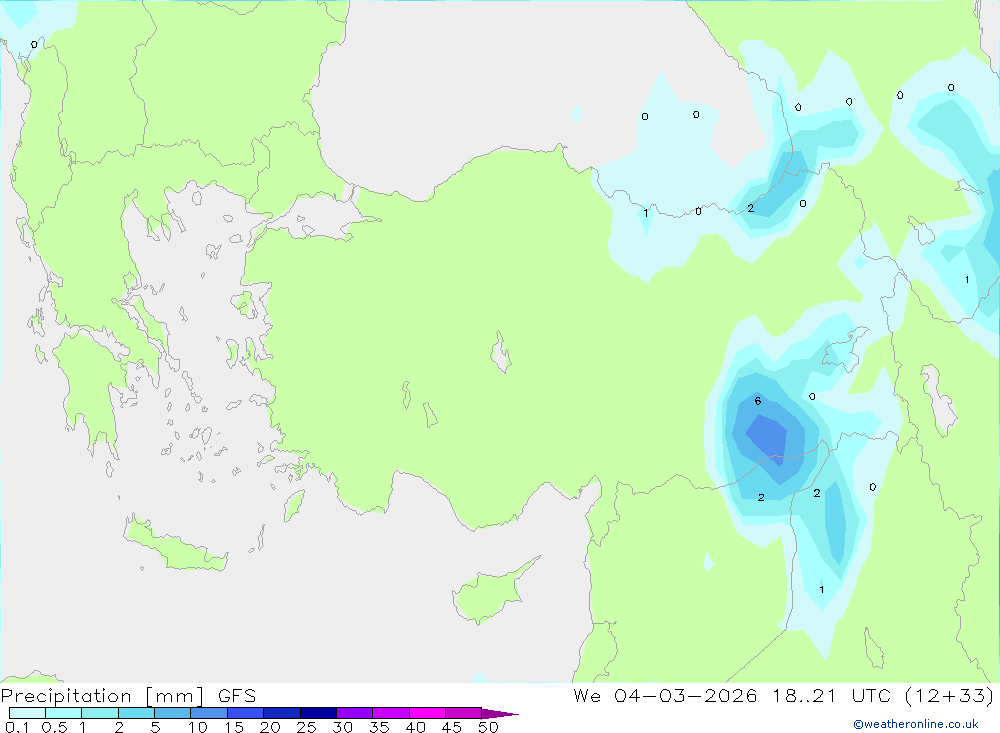Click the arrow tip beyond 50 on legend
The image size is (1000, 733).
[x=501, y=713]
